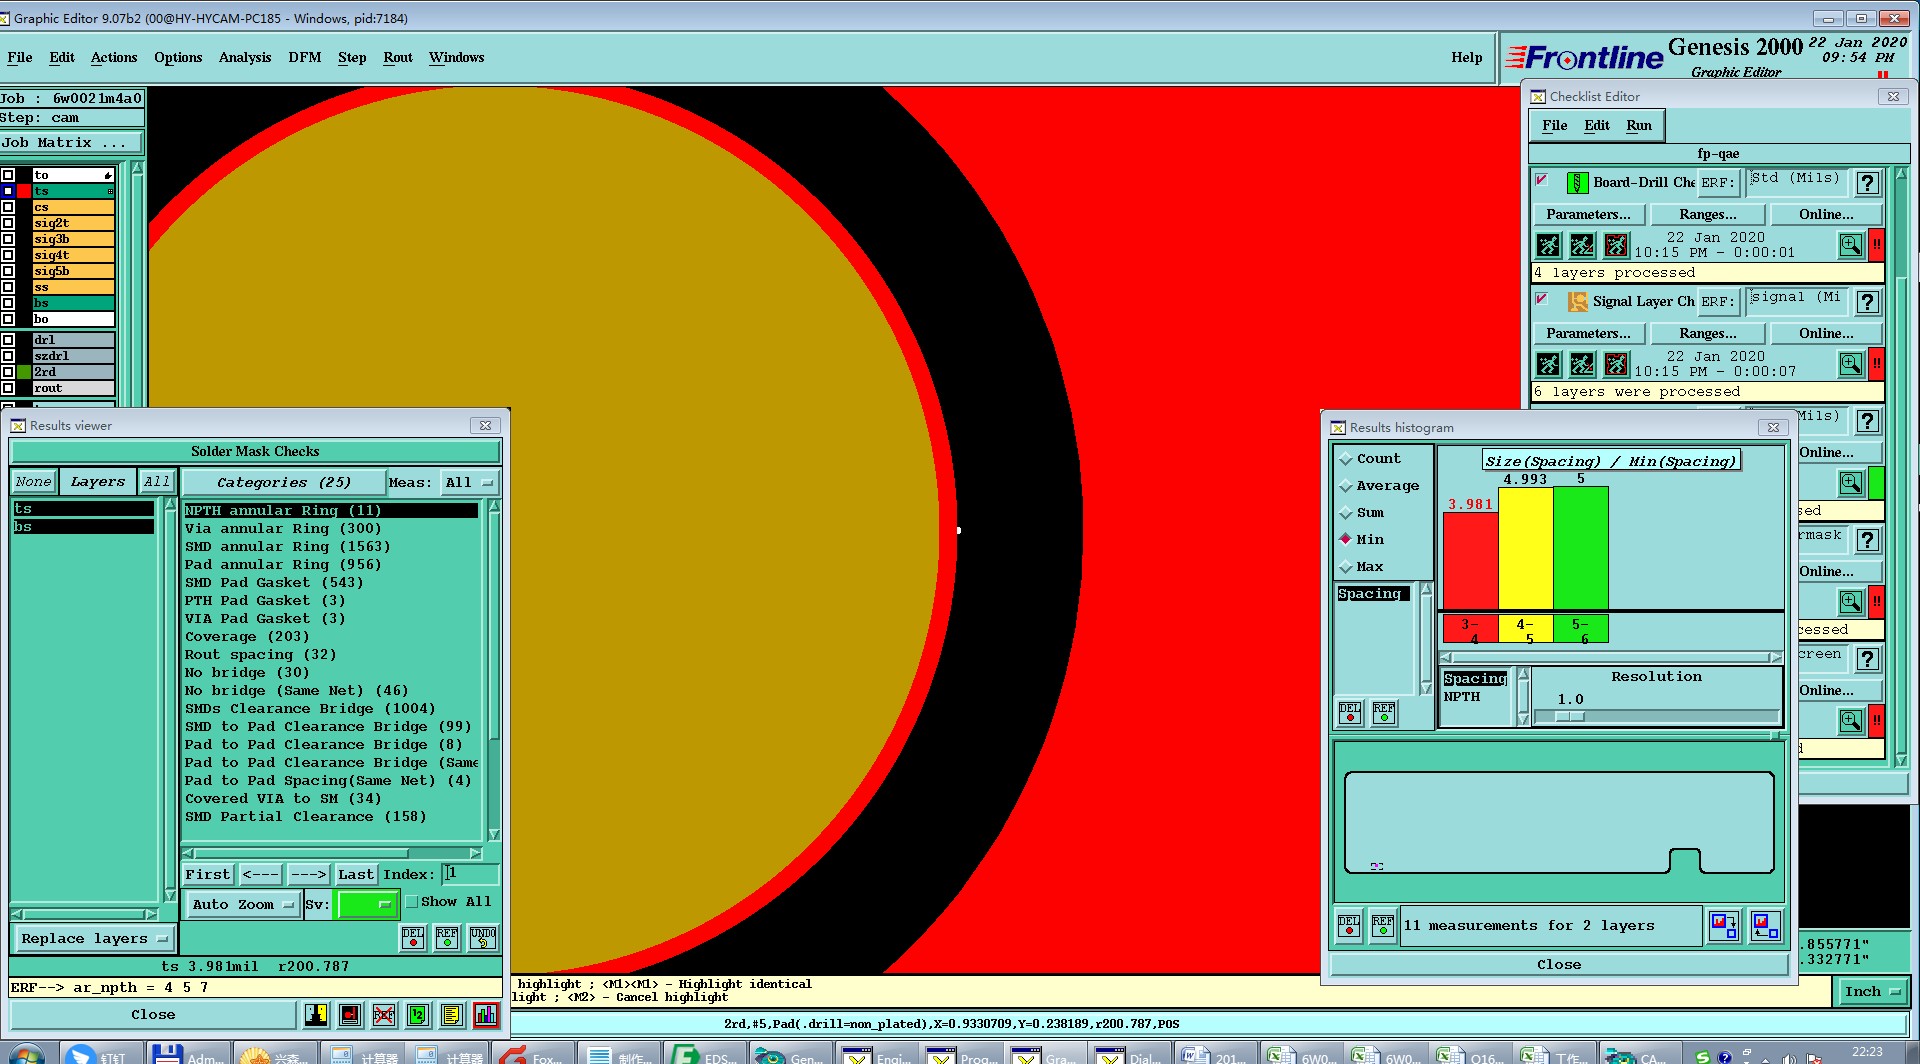Click REF icon below Spacing list in histogram
1920x1064 pixels.
click(x=1384, y=712)
